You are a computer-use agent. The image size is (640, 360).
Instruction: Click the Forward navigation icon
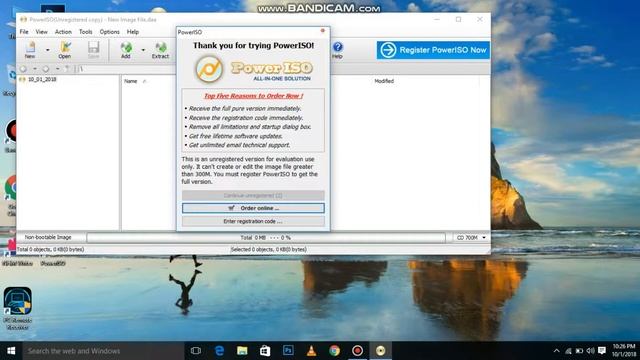tap(46, 69)
